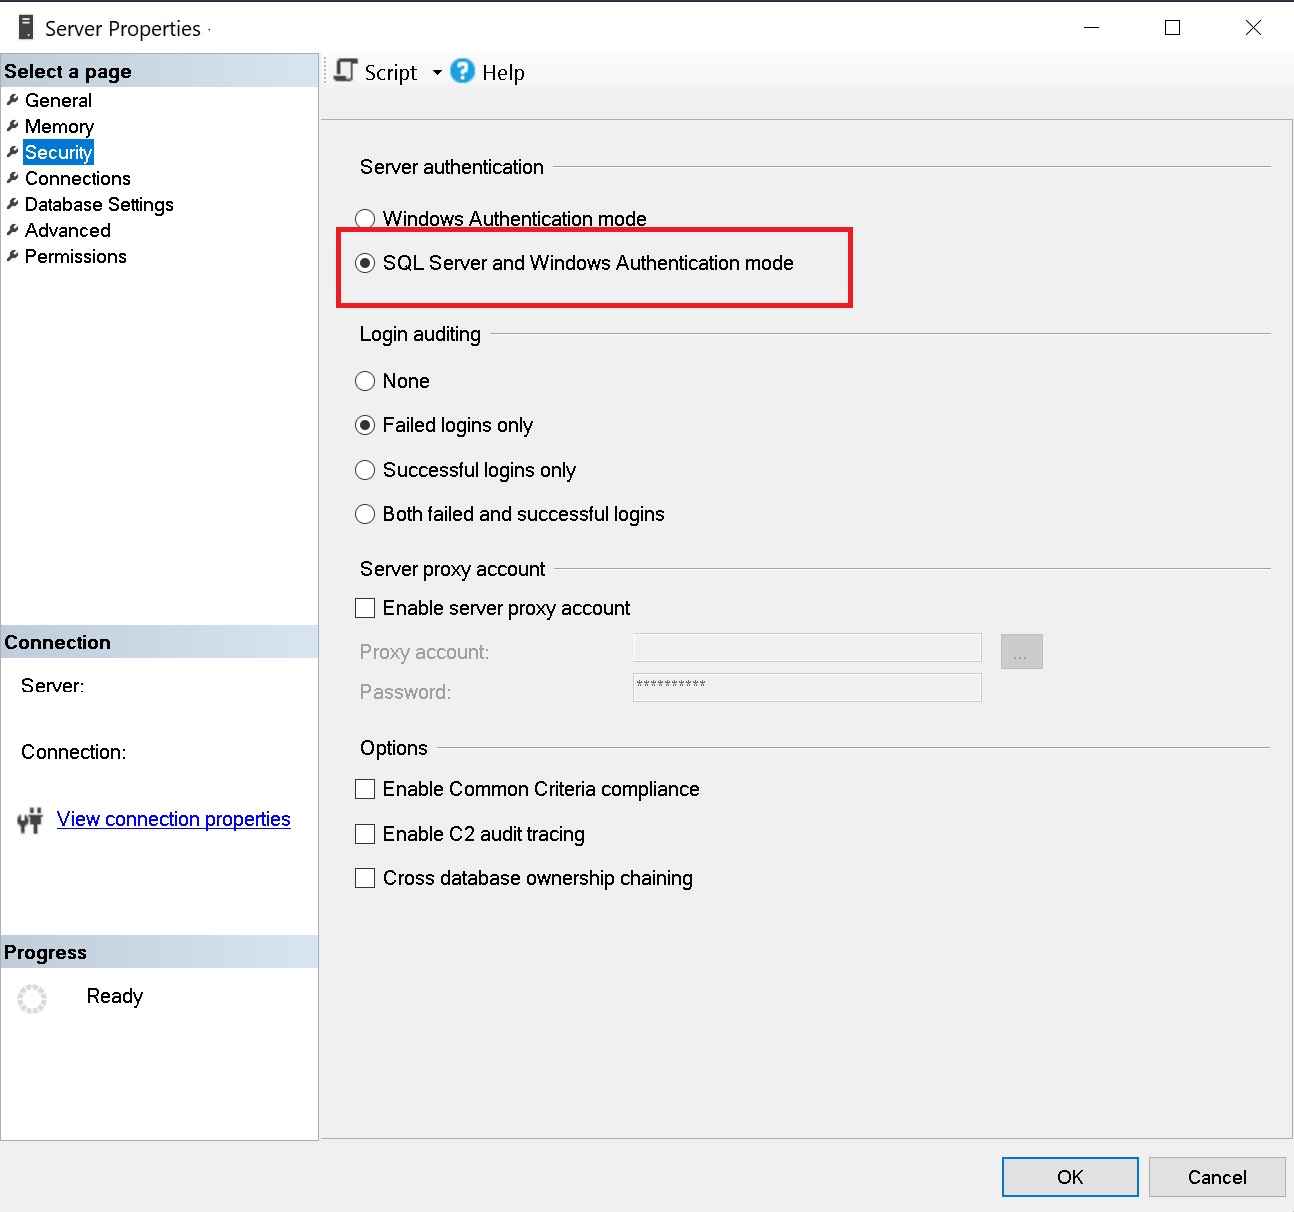Select Both failed and successful logins

pyautogui.click(x=366, y=514)
